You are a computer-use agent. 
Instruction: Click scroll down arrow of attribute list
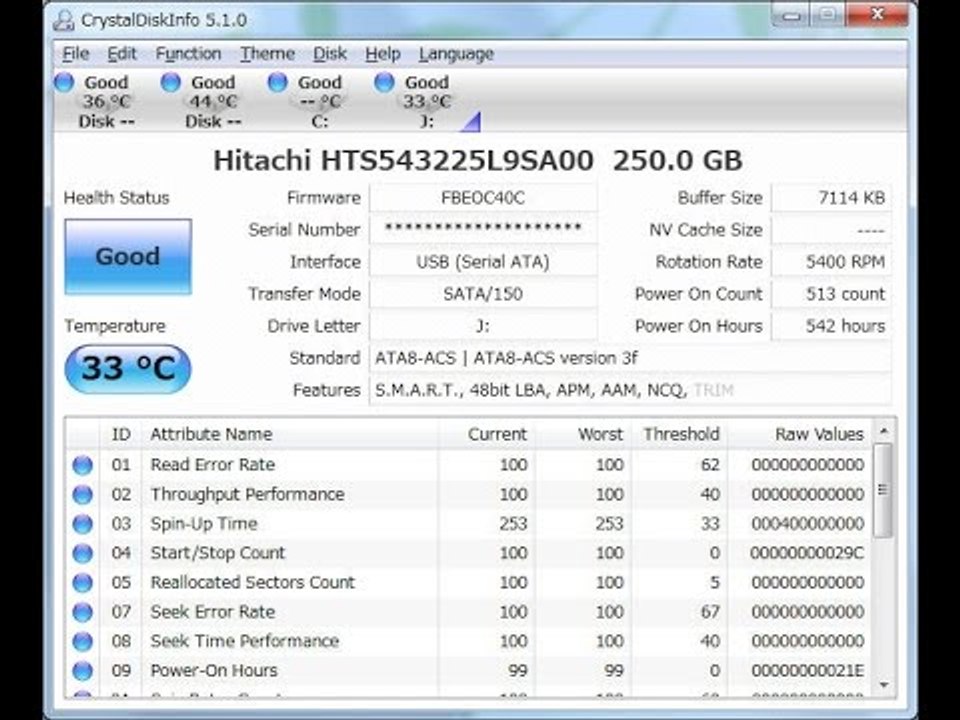click(x=884, y=685)
